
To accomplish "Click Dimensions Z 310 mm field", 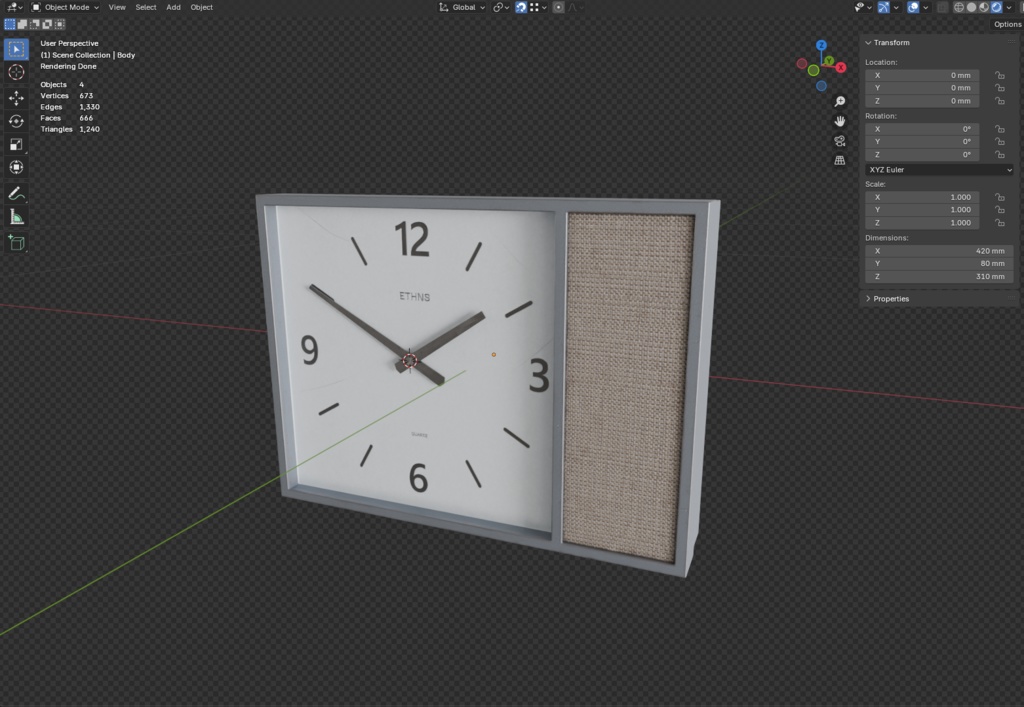I will pyautogui.click(x=939, y=277).
